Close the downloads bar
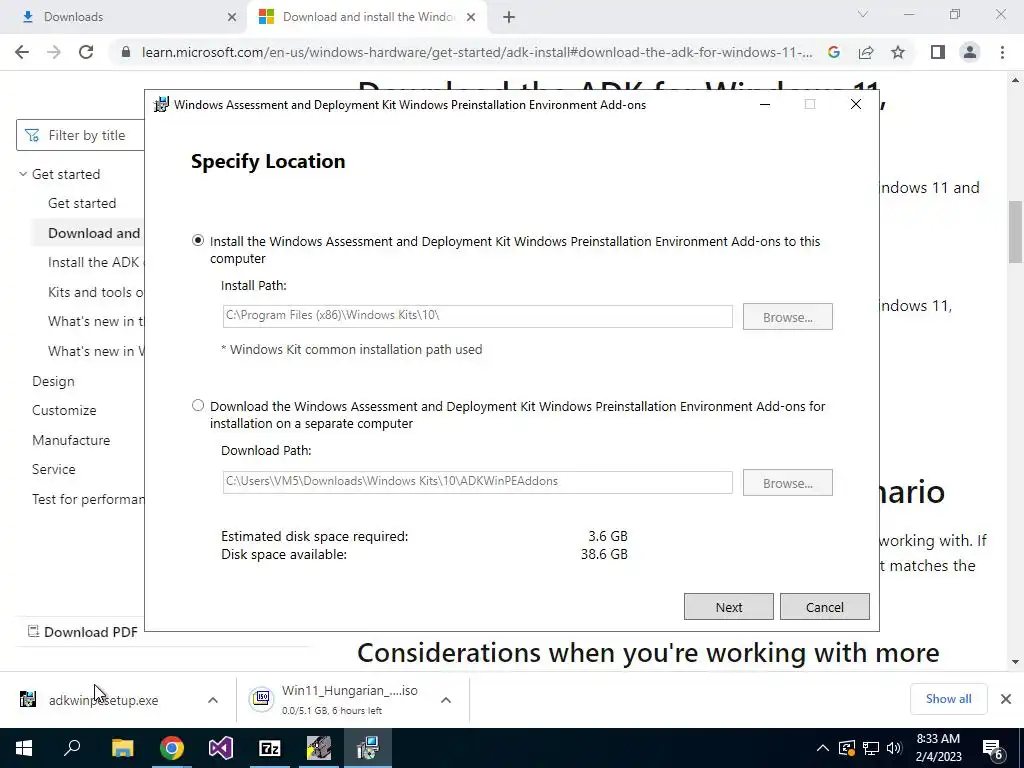The width and height of the screenshot is (1024, 768). [x=1006, y=699]
